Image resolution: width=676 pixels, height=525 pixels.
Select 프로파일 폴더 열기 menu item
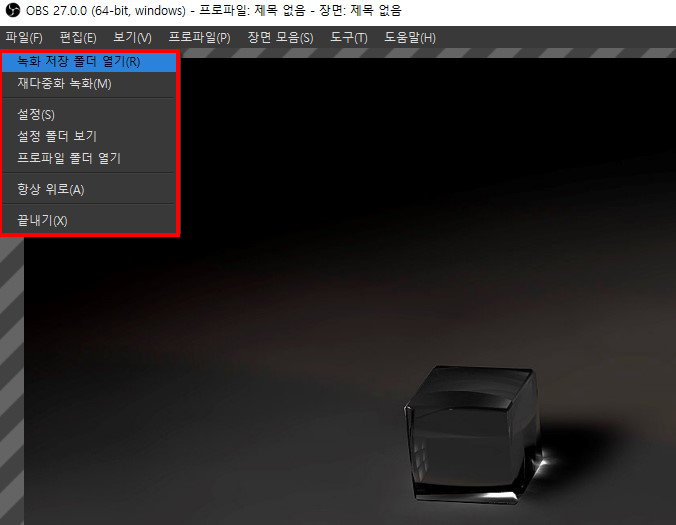point(89,158)
